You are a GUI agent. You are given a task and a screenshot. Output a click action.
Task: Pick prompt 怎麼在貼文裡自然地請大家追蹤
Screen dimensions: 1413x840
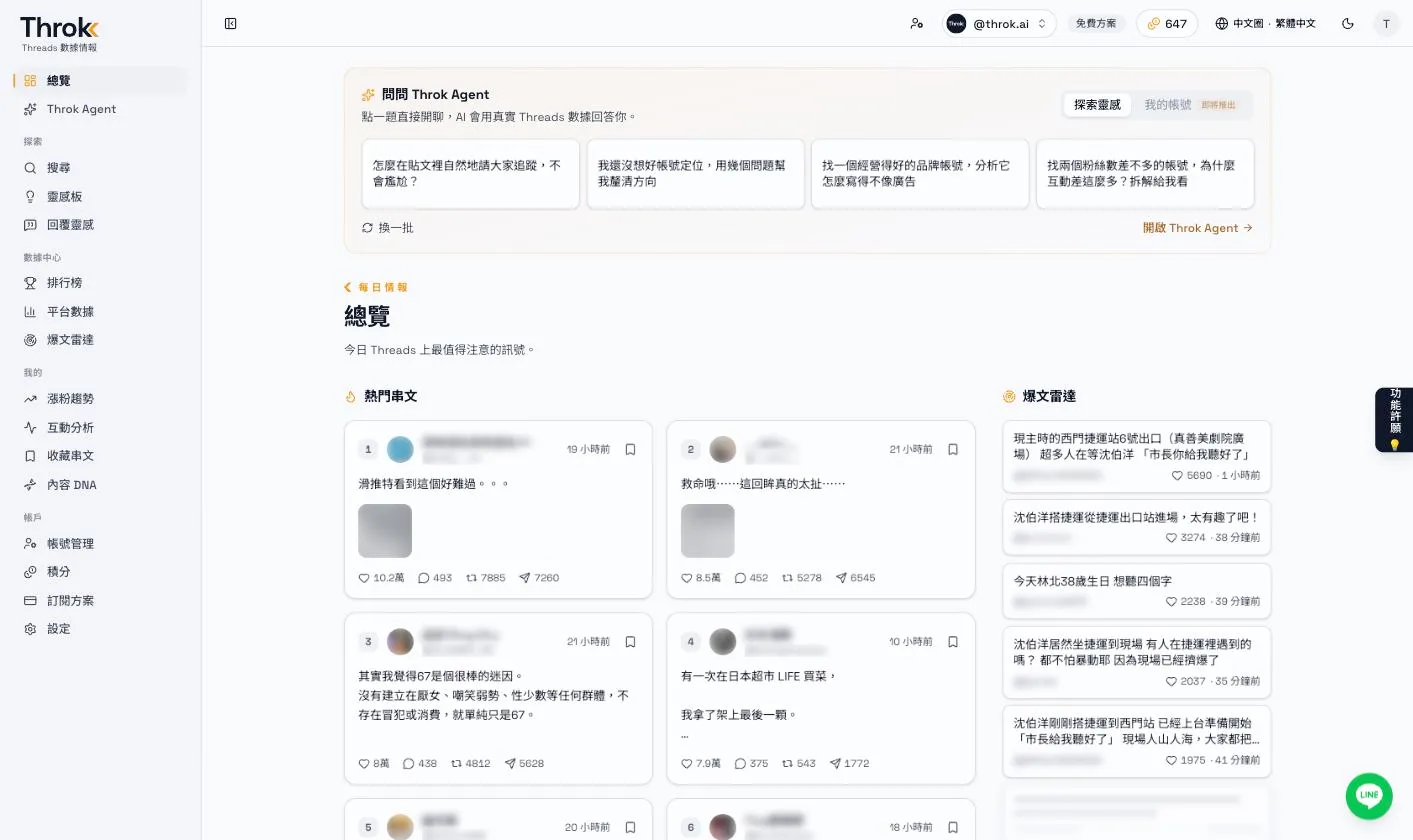[471, 174]
